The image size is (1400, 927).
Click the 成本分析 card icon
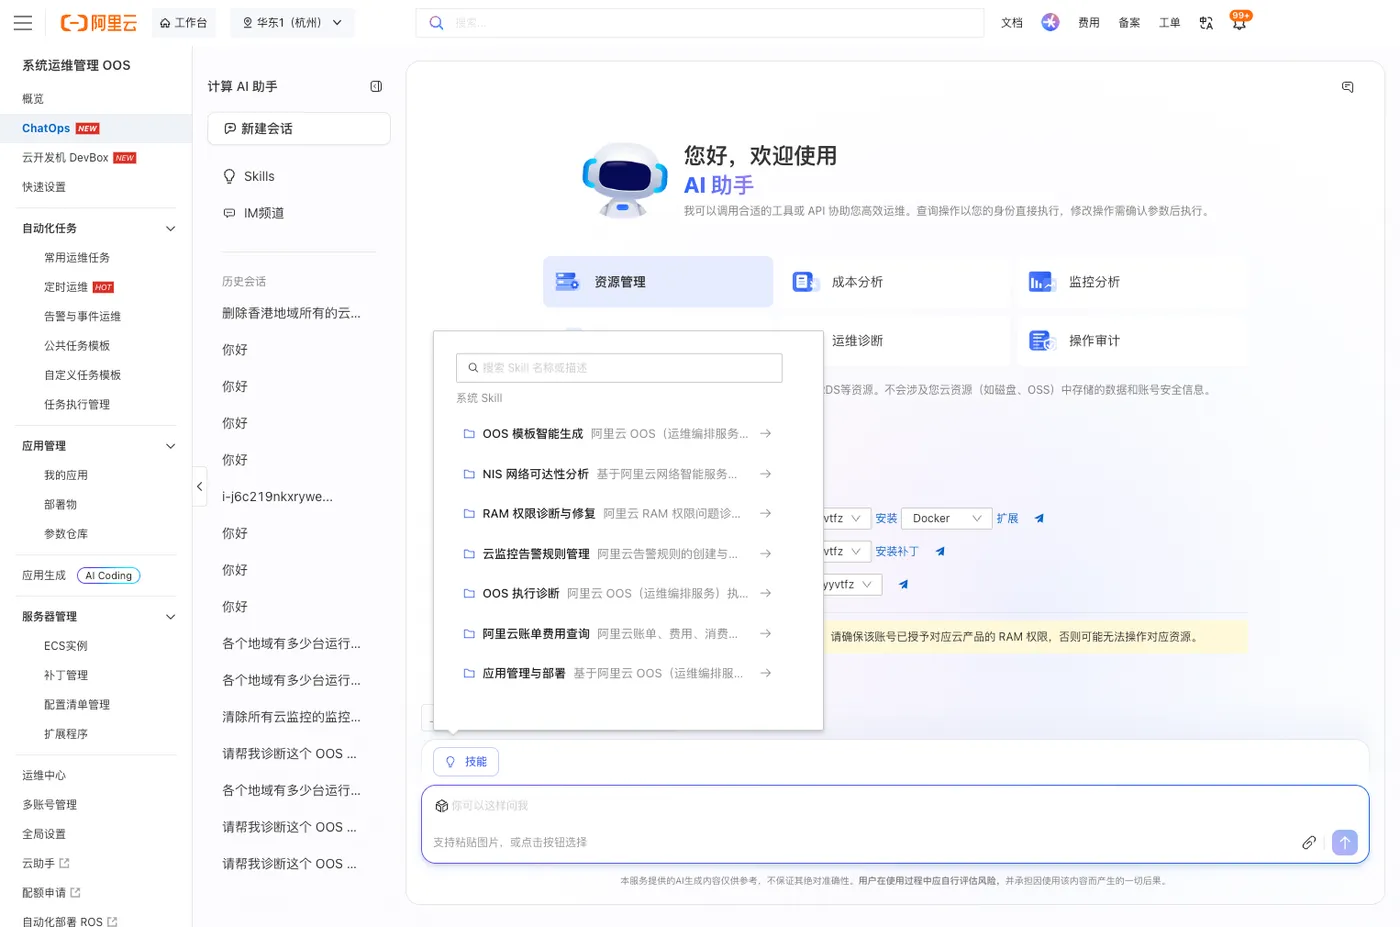pyautogui.click(x=805, y=282)
